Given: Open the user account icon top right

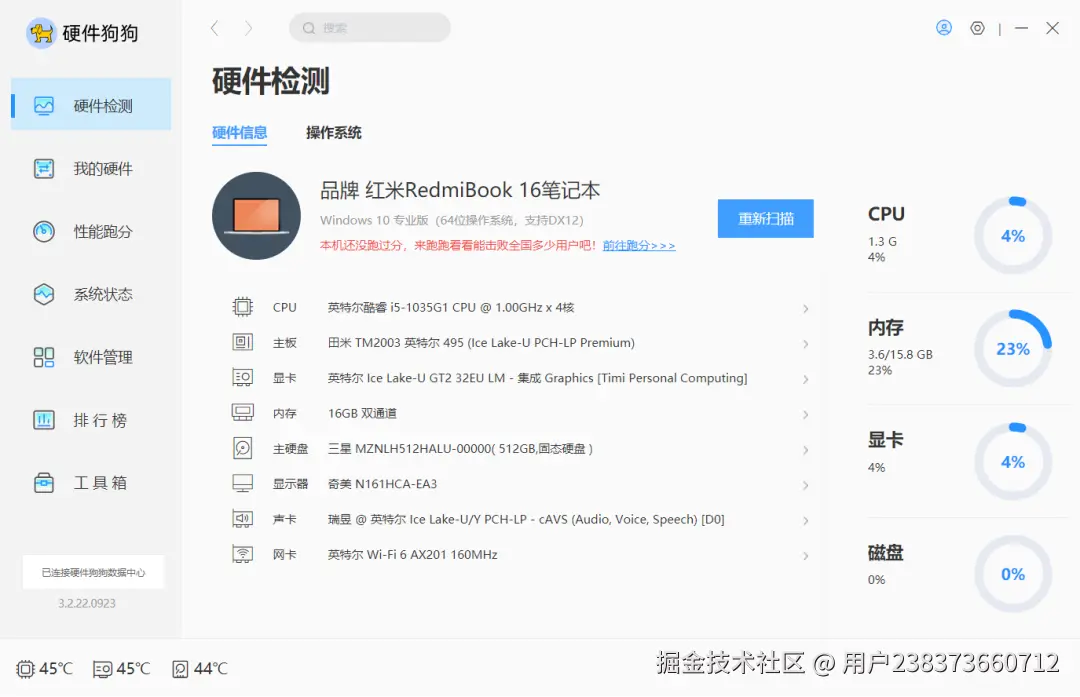Looking at the screenshot, I should click(944, 27).
